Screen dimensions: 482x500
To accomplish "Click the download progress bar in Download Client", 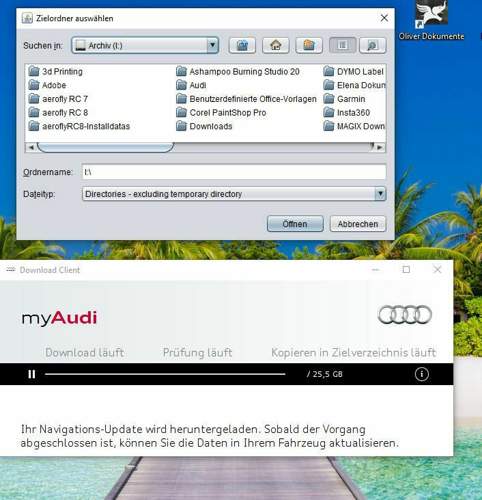I will pyautogui.click(x=165, y=374).
